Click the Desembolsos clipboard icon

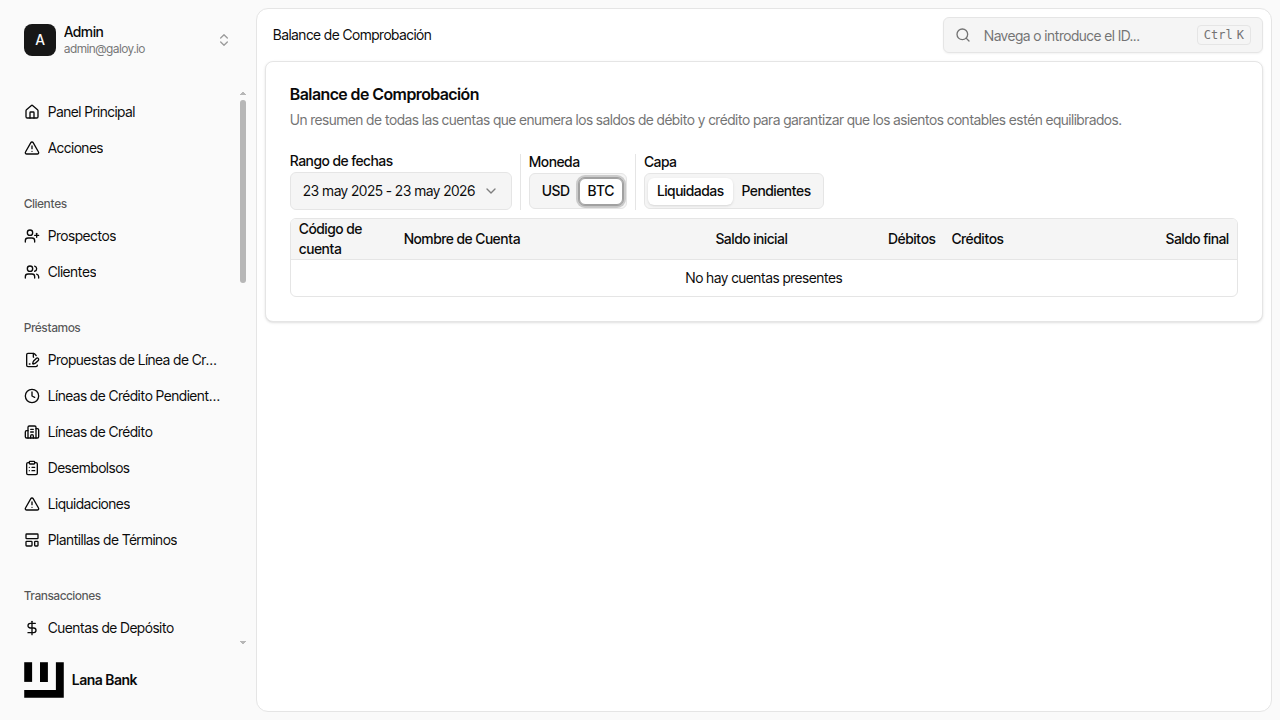click(x=32, y=468)
